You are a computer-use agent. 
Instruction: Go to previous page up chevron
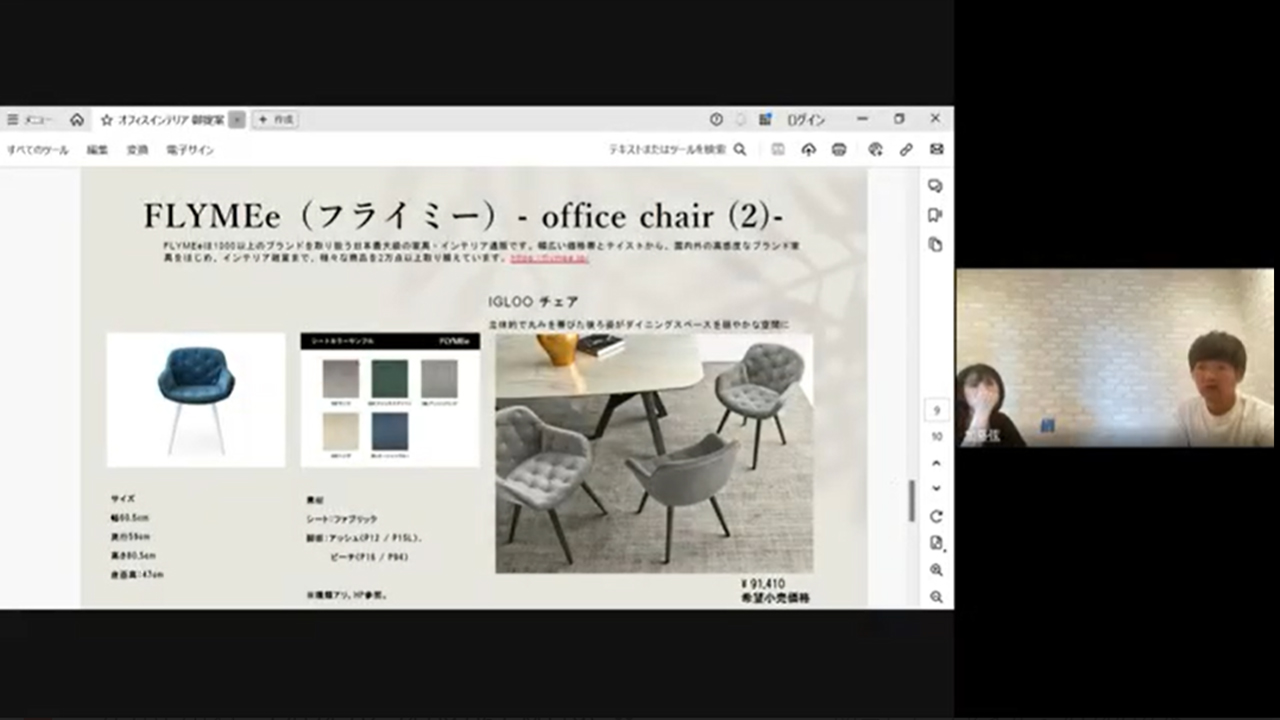(936, 464)
